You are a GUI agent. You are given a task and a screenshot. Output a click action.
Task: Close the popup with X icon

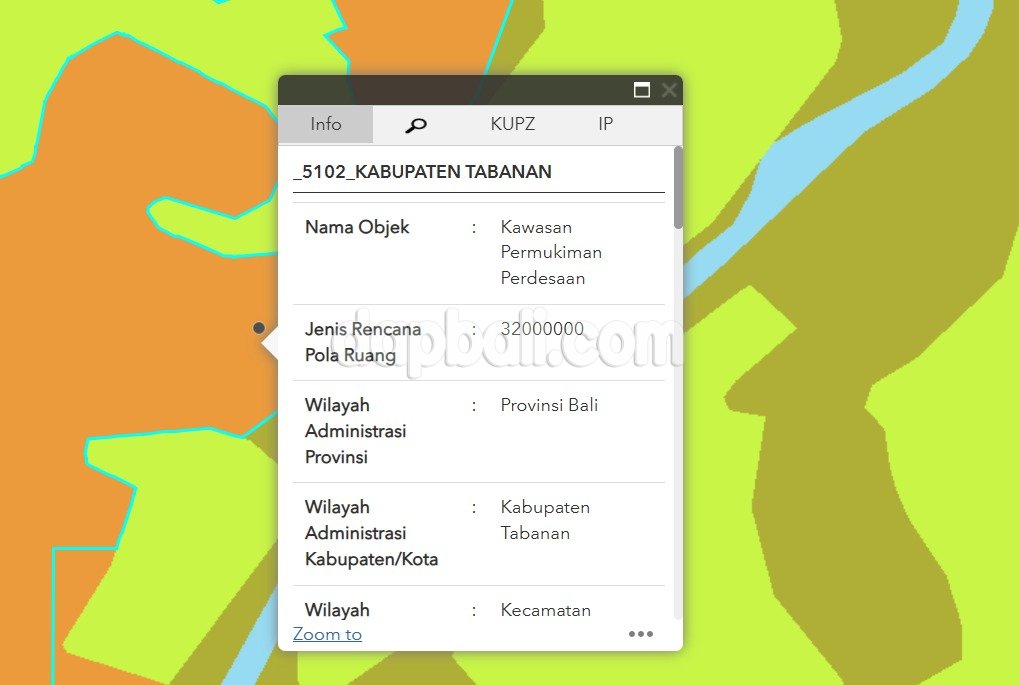point(669,90)
